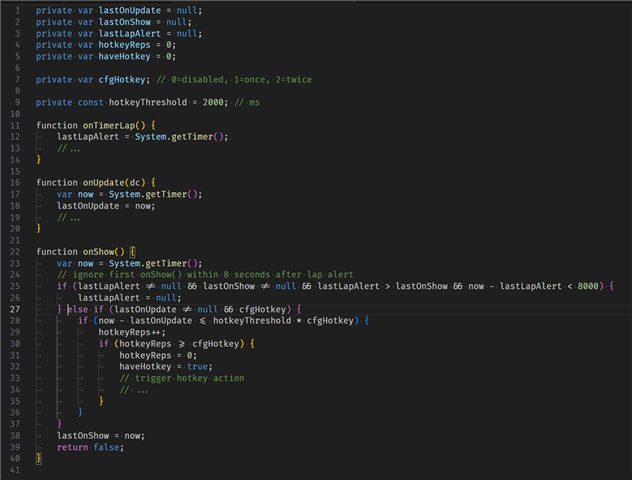This screenshot has height=480, width=632.
Task: Click the pink closing brace on line 37
Action: [x=59, y=424]
